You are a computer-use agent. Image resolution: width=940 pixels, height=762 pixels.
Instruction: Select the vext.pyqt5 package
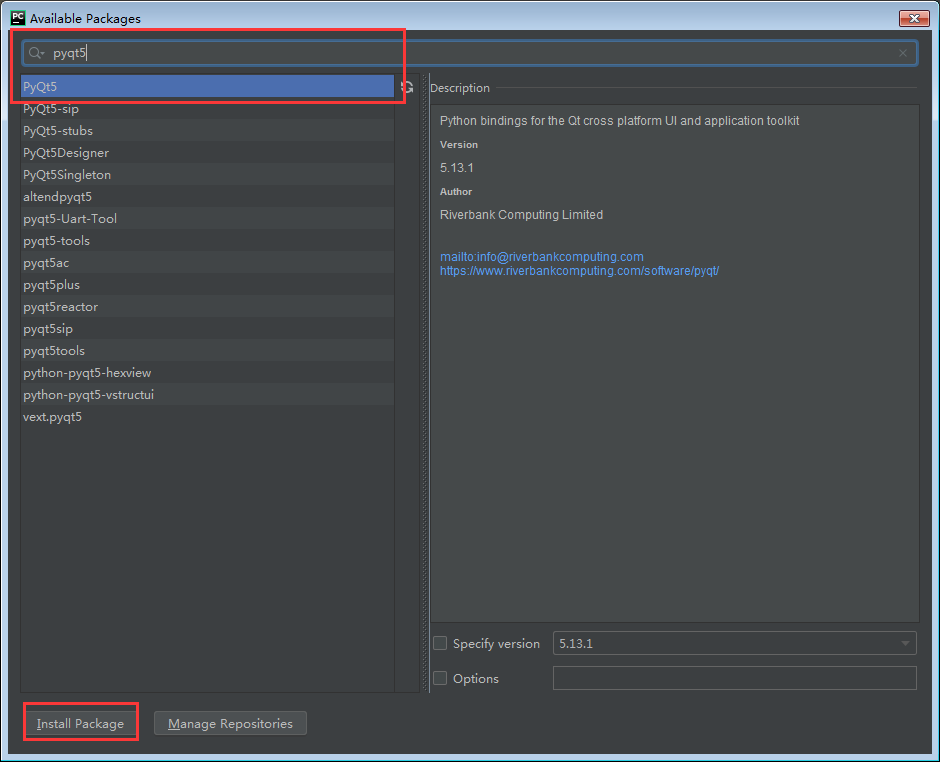tap(207, 417)
